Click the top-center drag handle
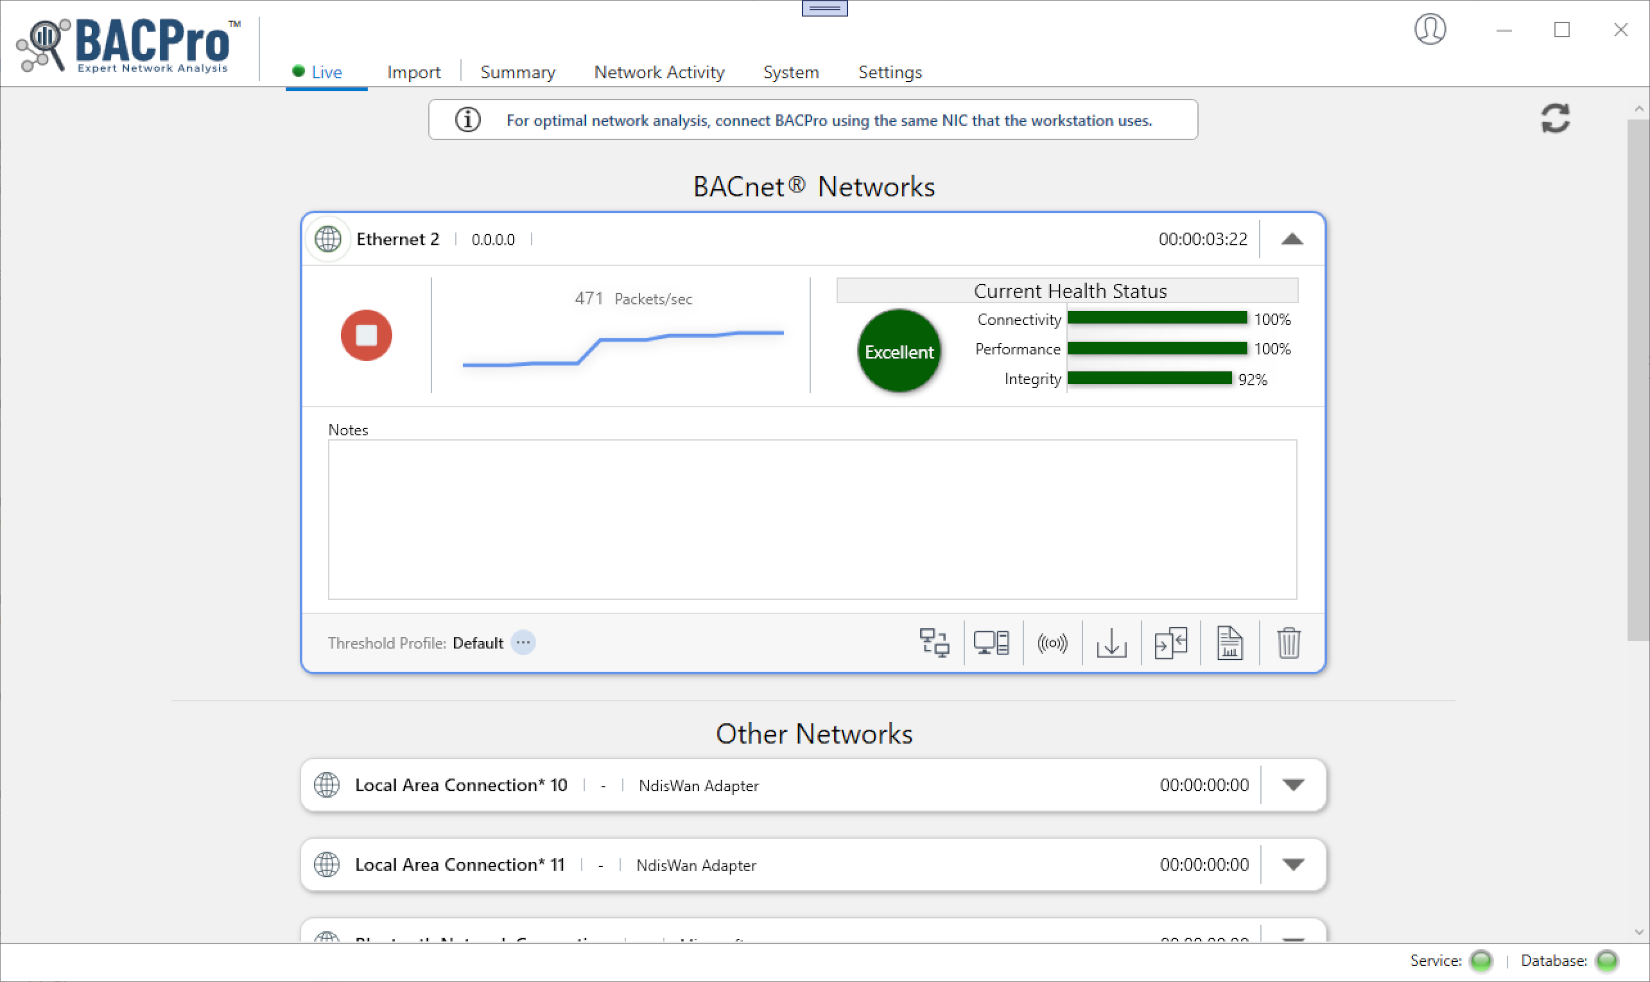The width and height of the screenshot is (1650, 982). coord(825,8)
